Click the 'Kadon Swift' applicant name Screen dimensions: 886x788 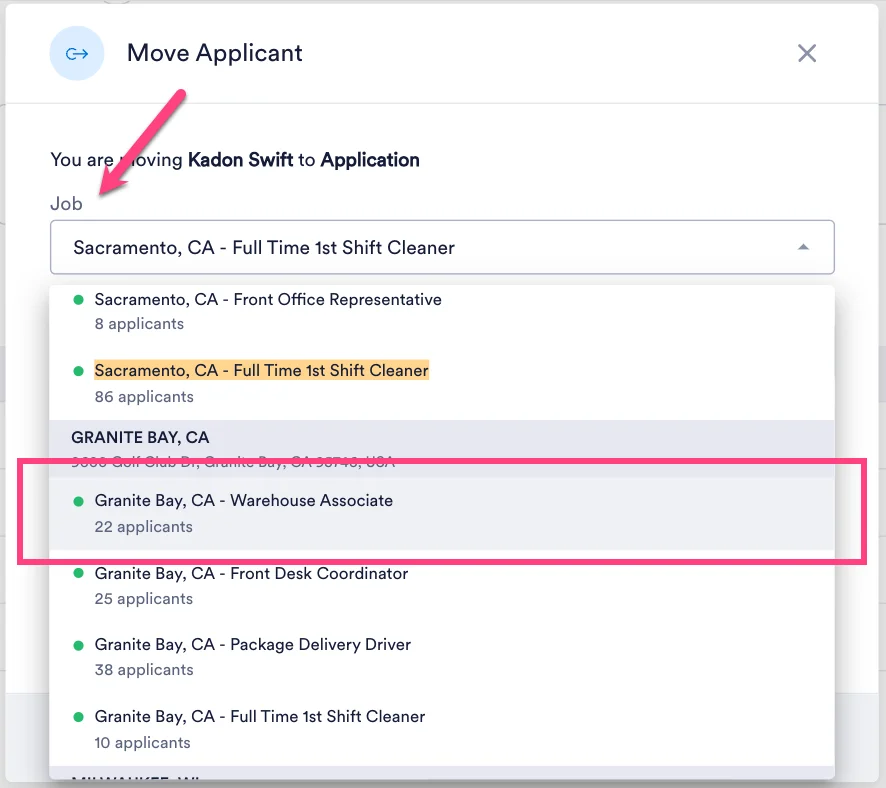[x=241, y=160]
